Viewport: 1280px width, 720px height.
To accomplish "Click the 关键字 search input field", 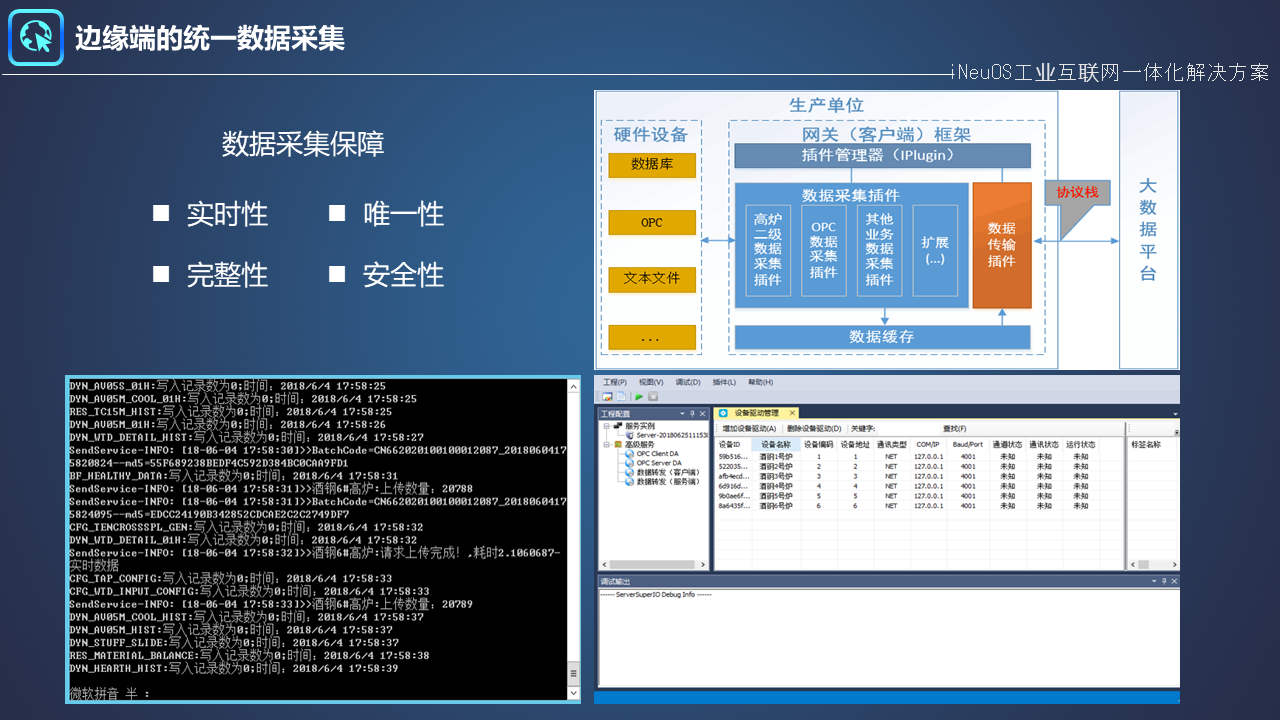I will point(905,429).
